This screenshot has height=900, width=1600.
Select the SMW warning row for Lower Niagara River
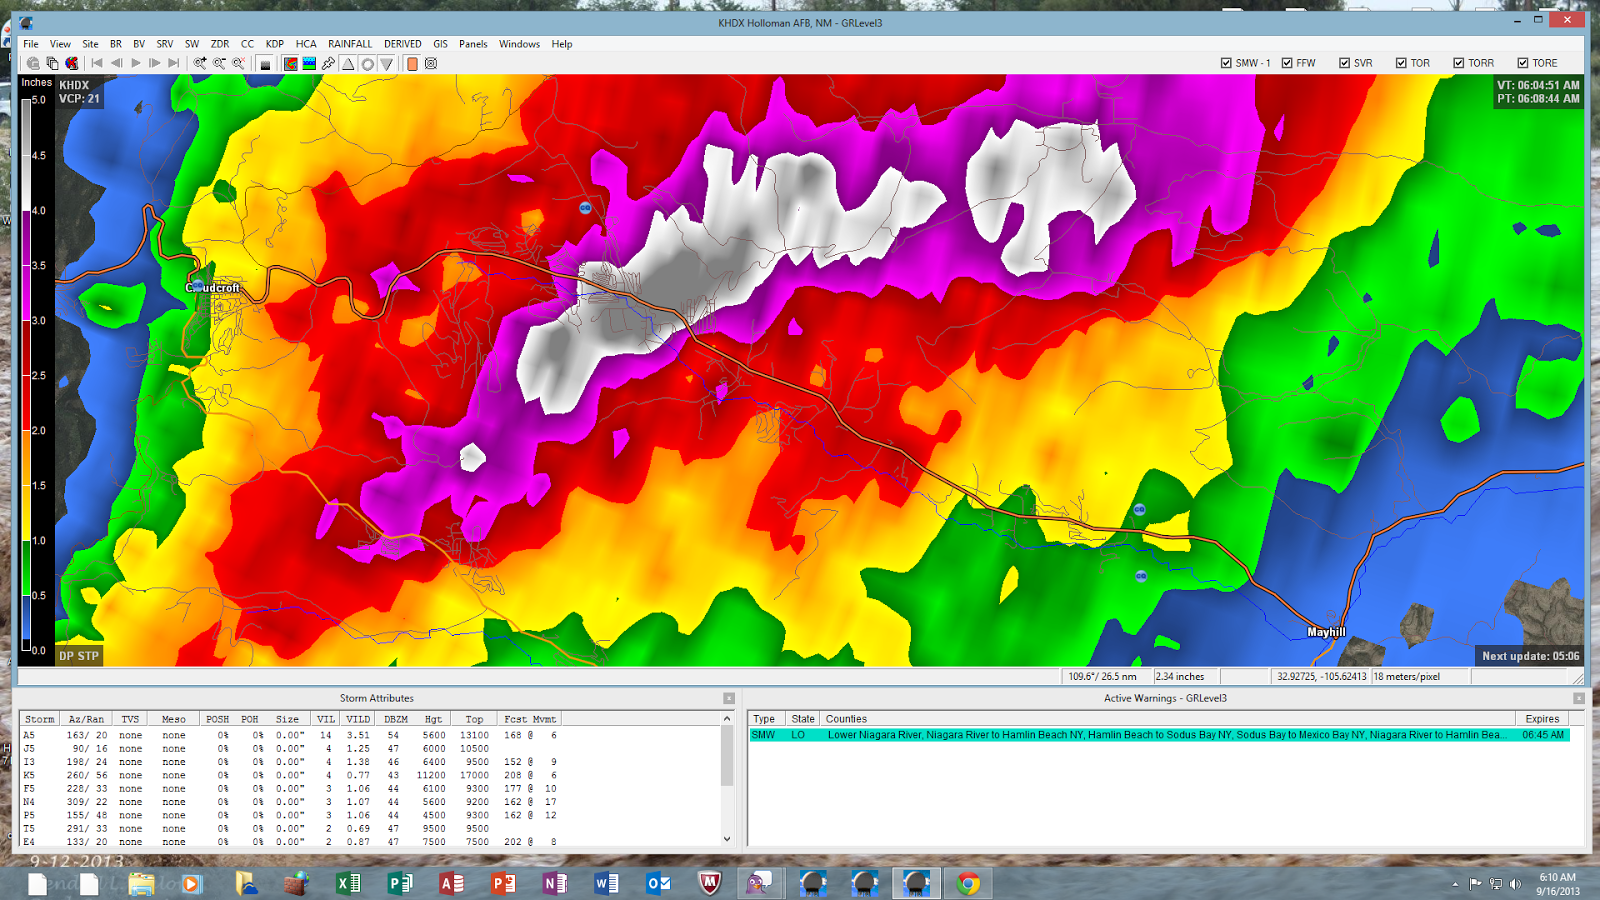pyautogui.click(x=1100, y=736)
